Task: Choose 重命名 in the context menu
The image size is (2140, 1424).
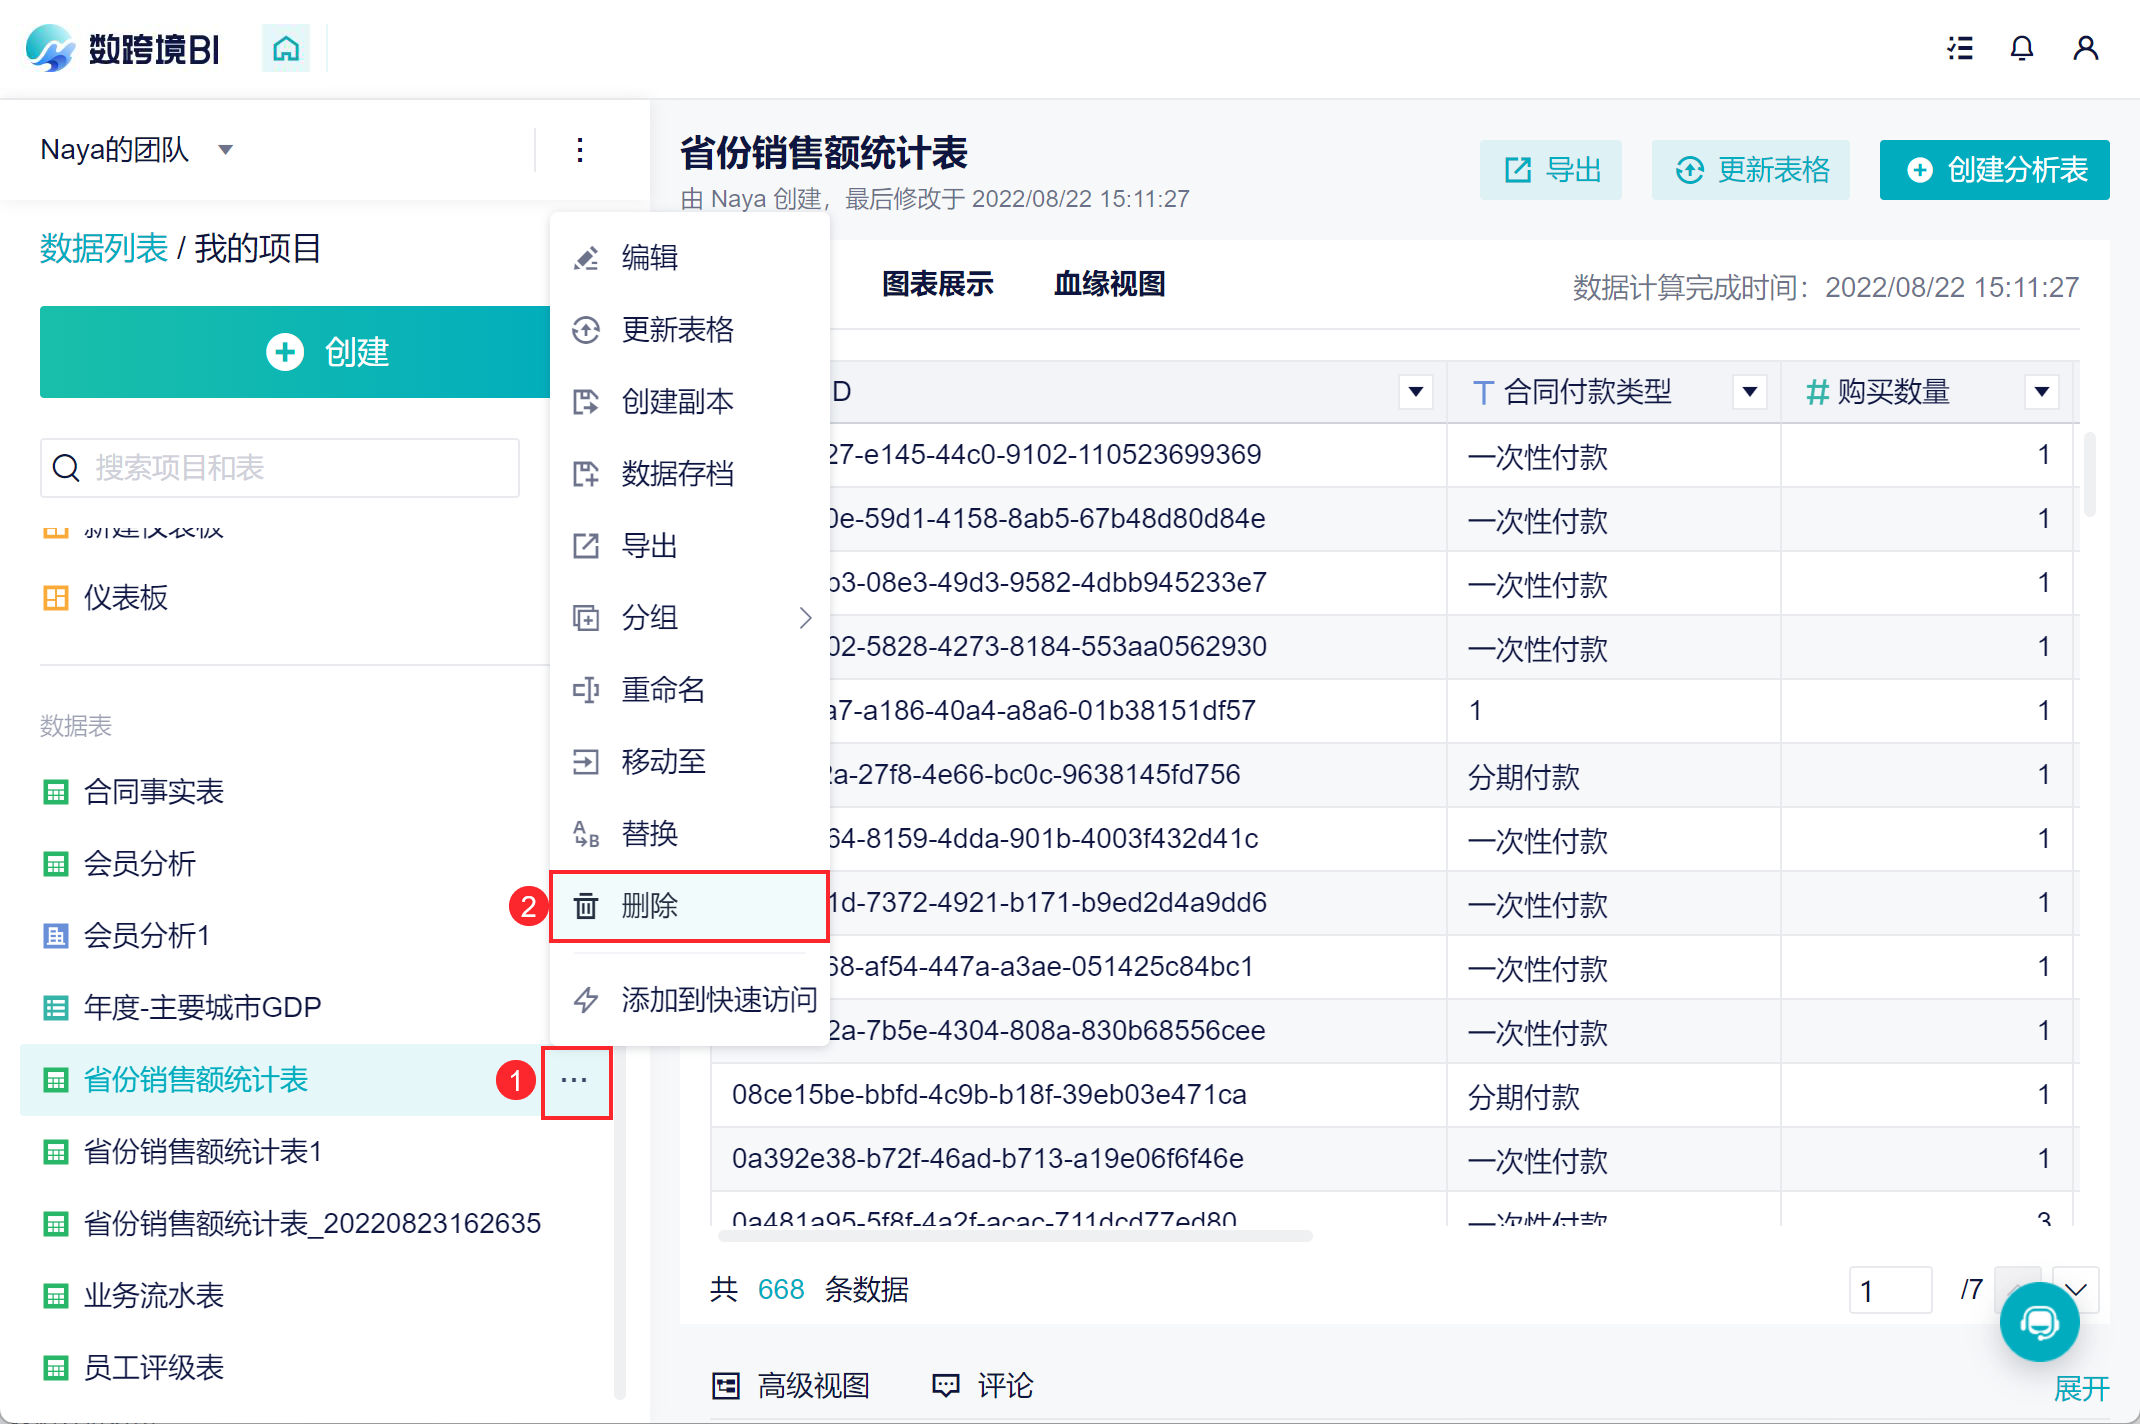Action: pyautogui.click(x=663, y=690)
